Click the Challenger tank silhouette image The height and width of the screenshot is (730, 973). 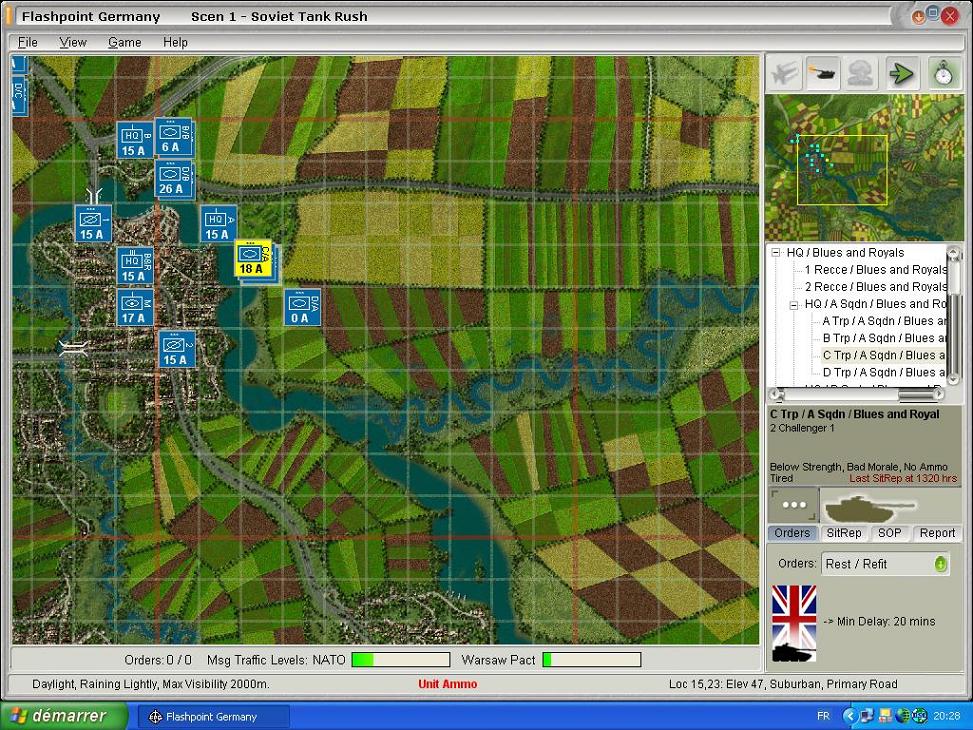(869, 507)
